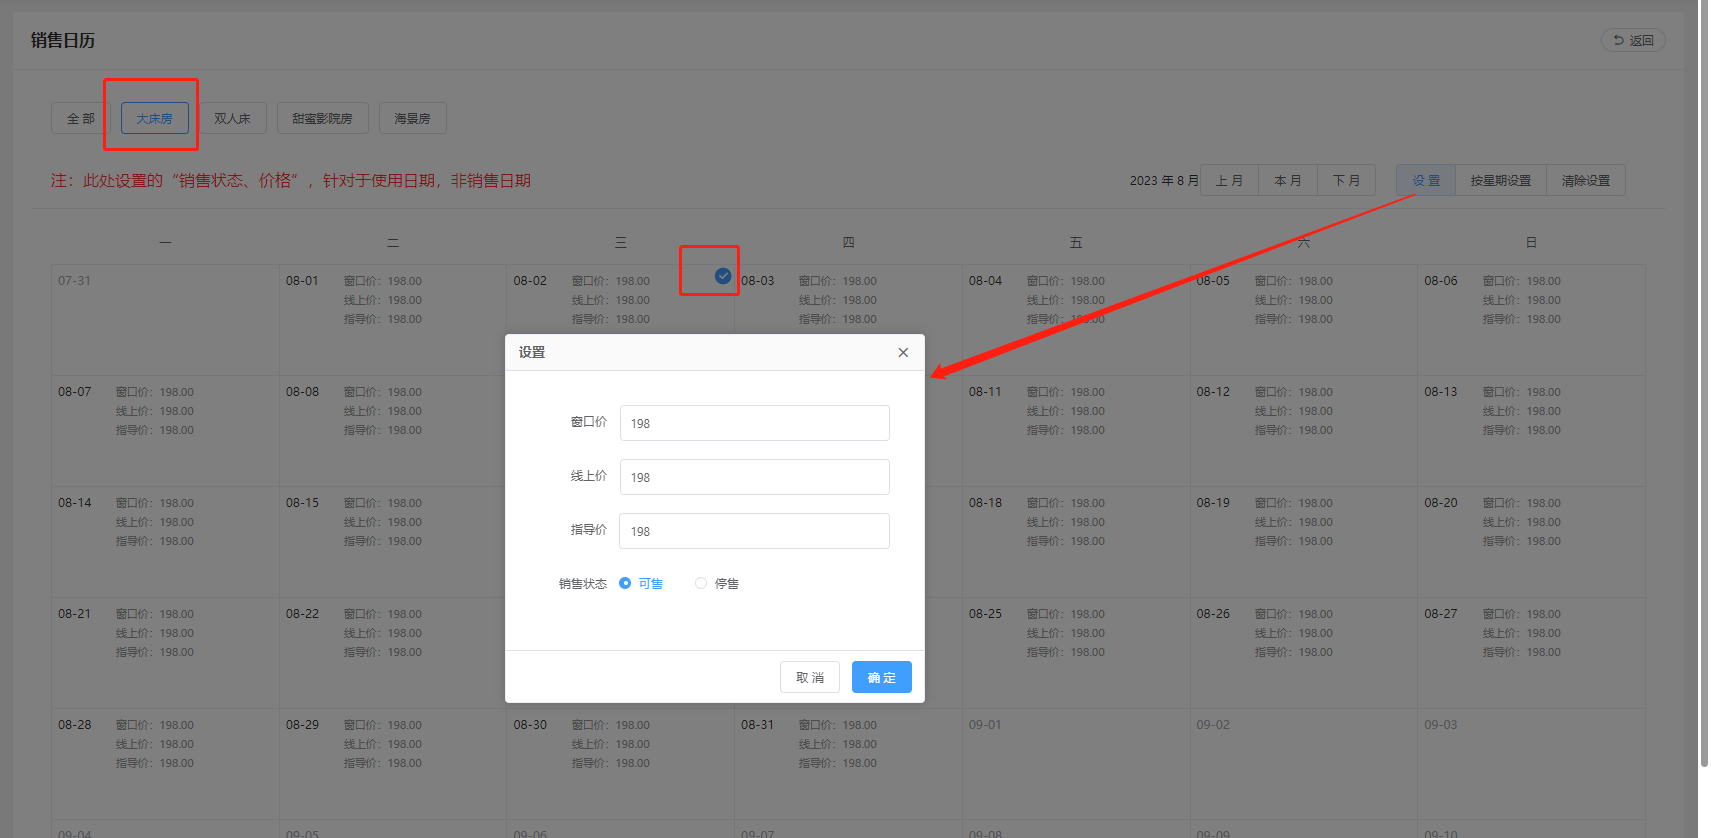The height and width of the screenshot is (838, 1711).
Task: Open 按星期设置 weekly settings
Action: (1500, 181)
